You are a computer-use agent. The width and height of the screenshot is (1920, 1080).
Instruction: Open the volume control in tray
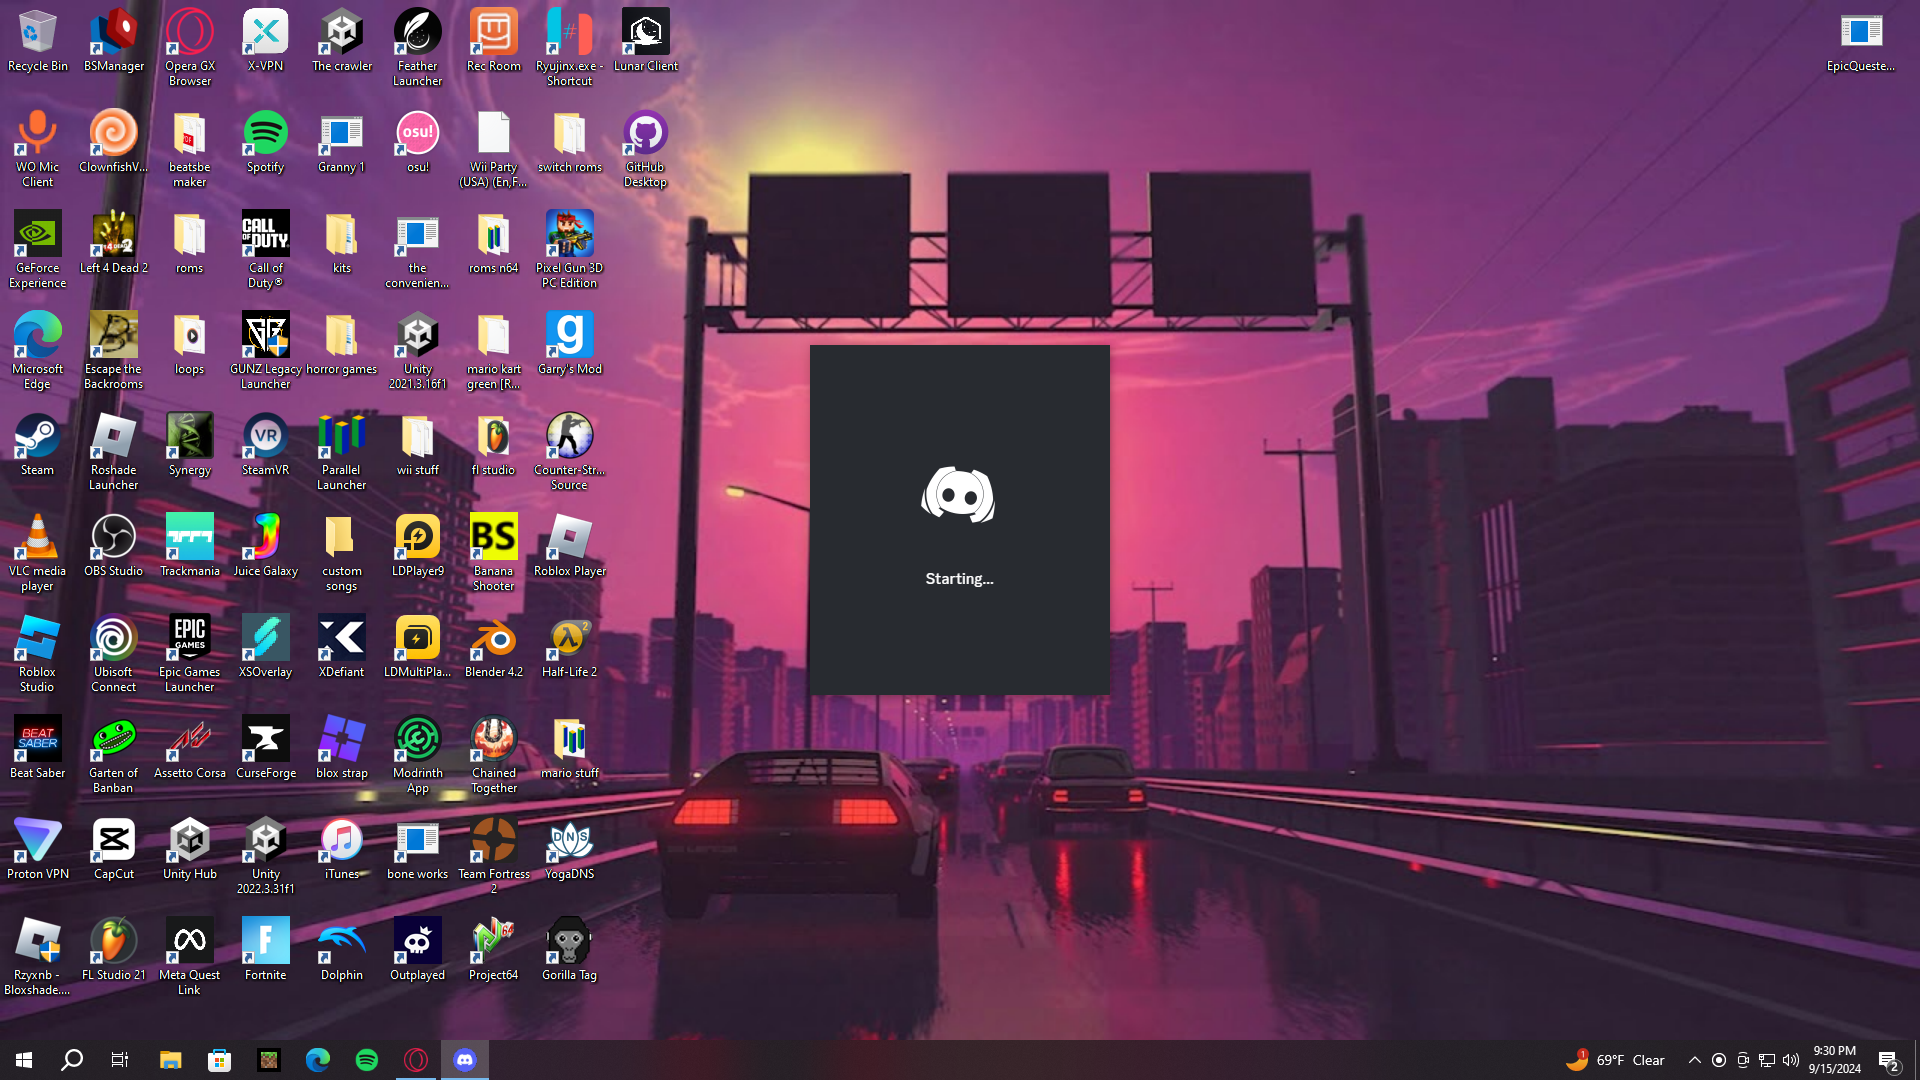(1791, 1060)
